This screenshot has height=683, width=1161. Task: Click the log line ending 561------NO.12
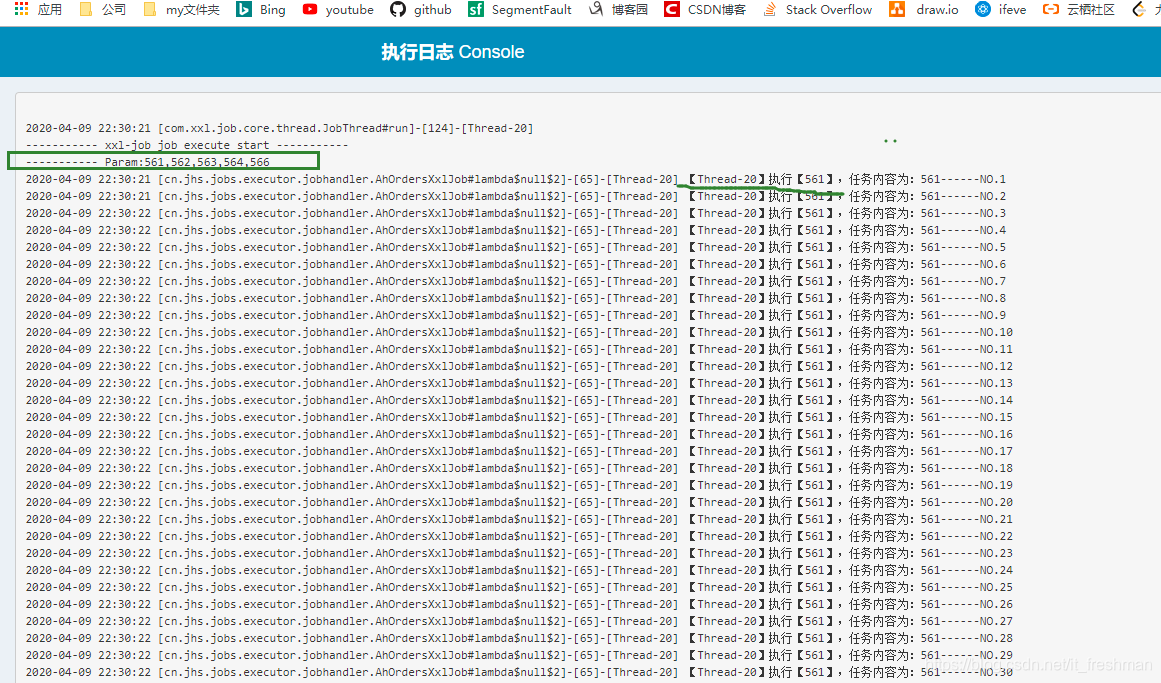click(x=519, y=367)
